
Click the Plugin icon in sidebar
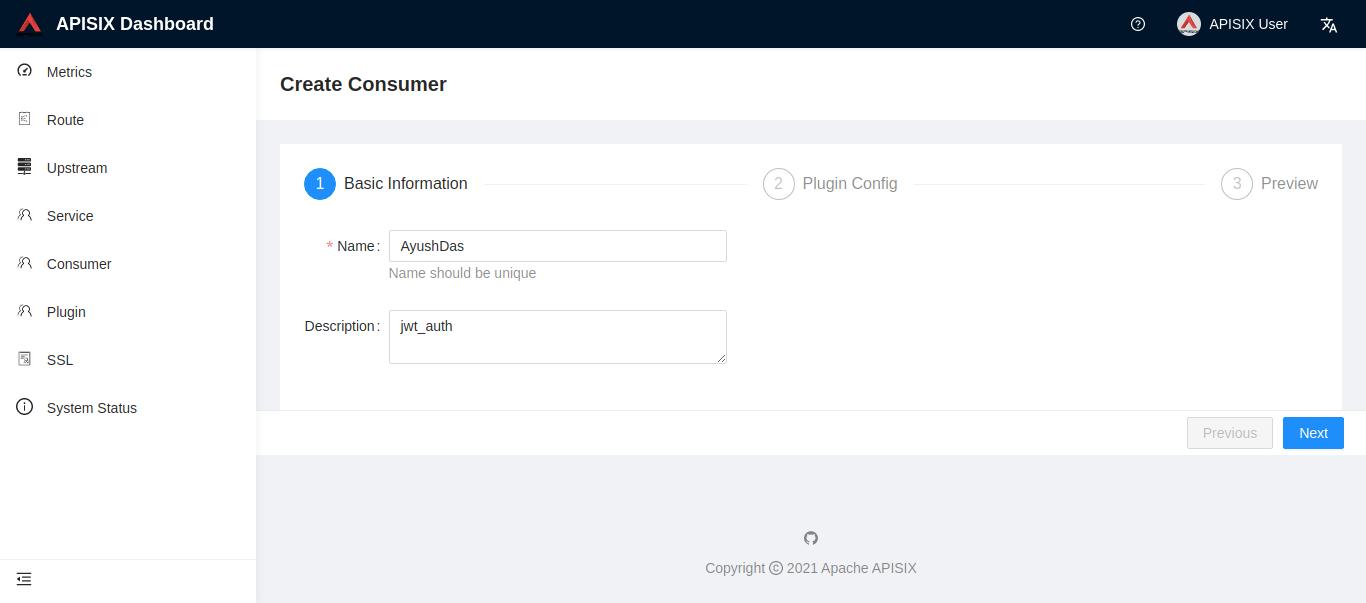[24, 311]
